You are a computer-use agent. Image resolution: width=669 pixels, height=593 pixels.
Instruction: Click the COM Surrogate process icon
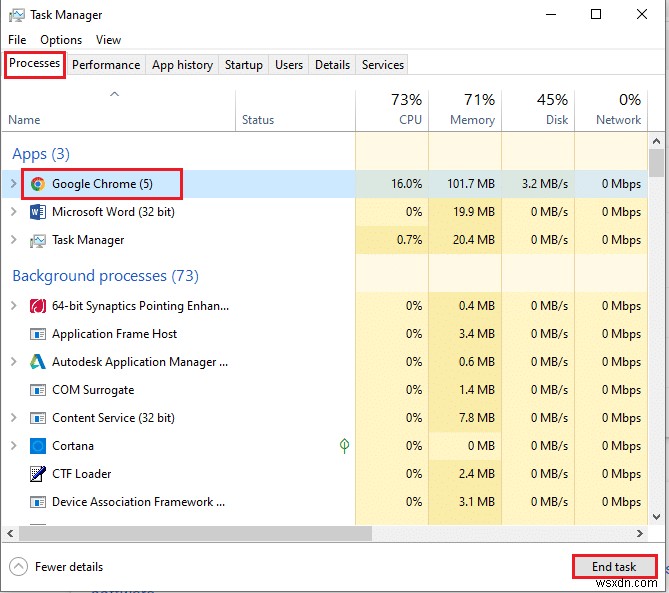tap(38, 390)
